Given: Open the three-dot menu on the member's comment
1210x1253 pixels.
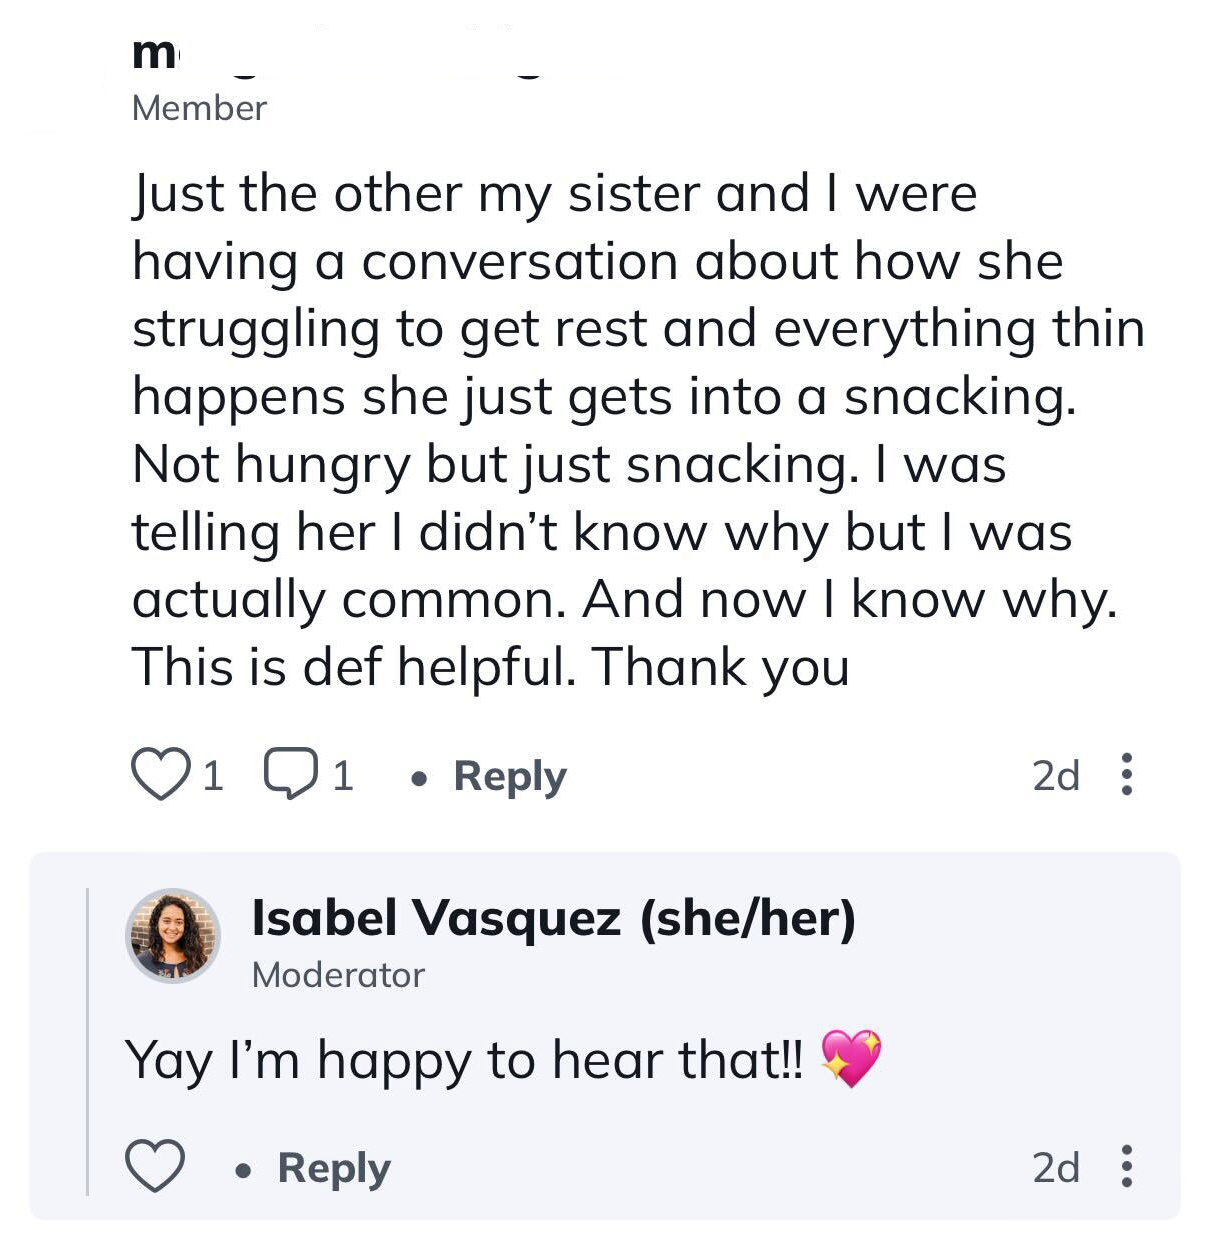Looking at the screenshot, I should point(1127,775).
